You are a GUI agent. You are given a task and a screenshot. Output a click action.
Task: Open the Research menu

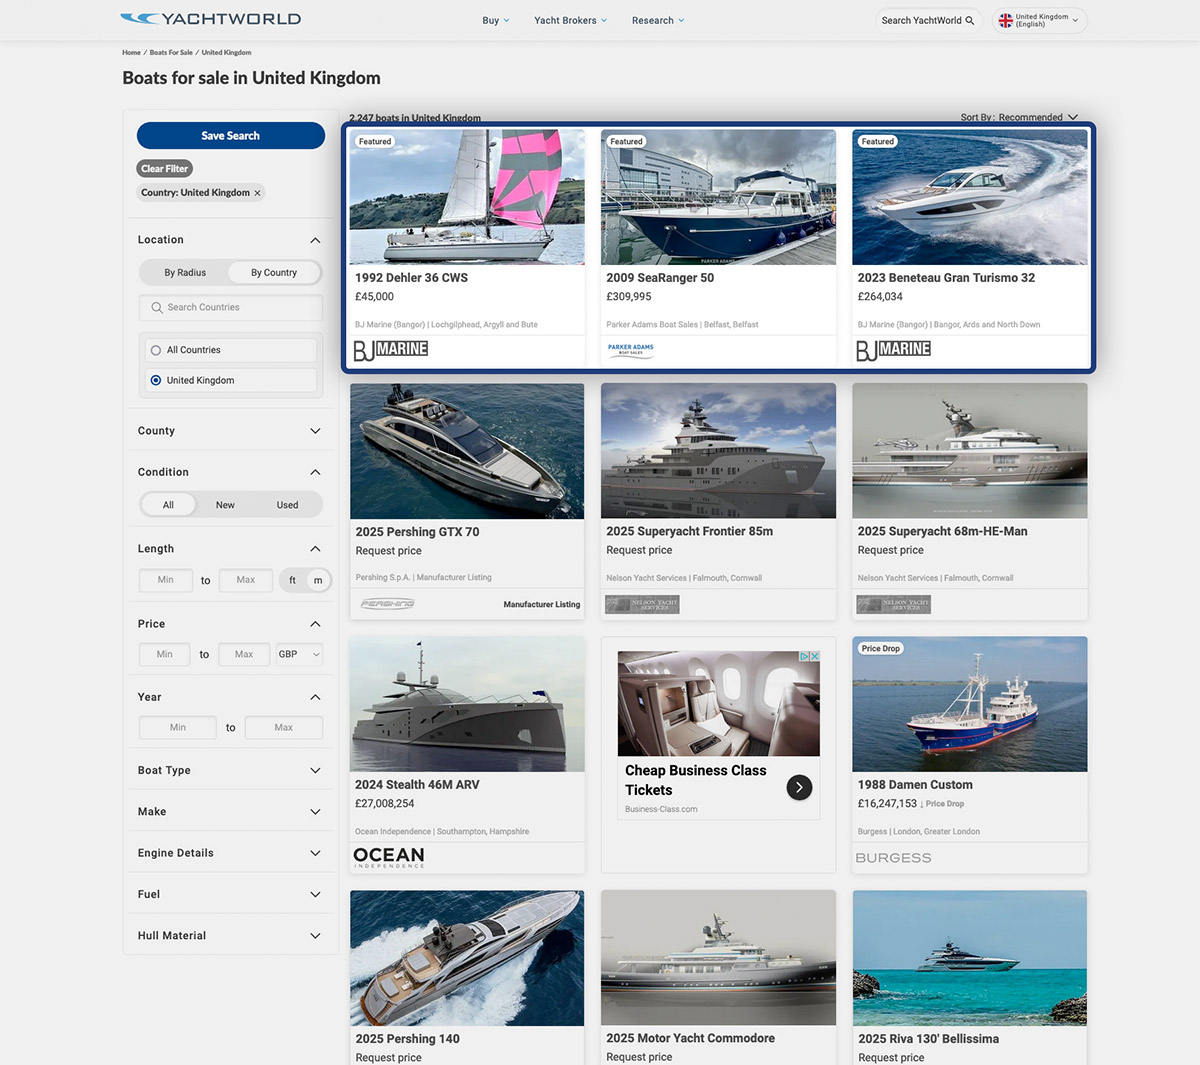pyautogui.click(x=658, y=20)
